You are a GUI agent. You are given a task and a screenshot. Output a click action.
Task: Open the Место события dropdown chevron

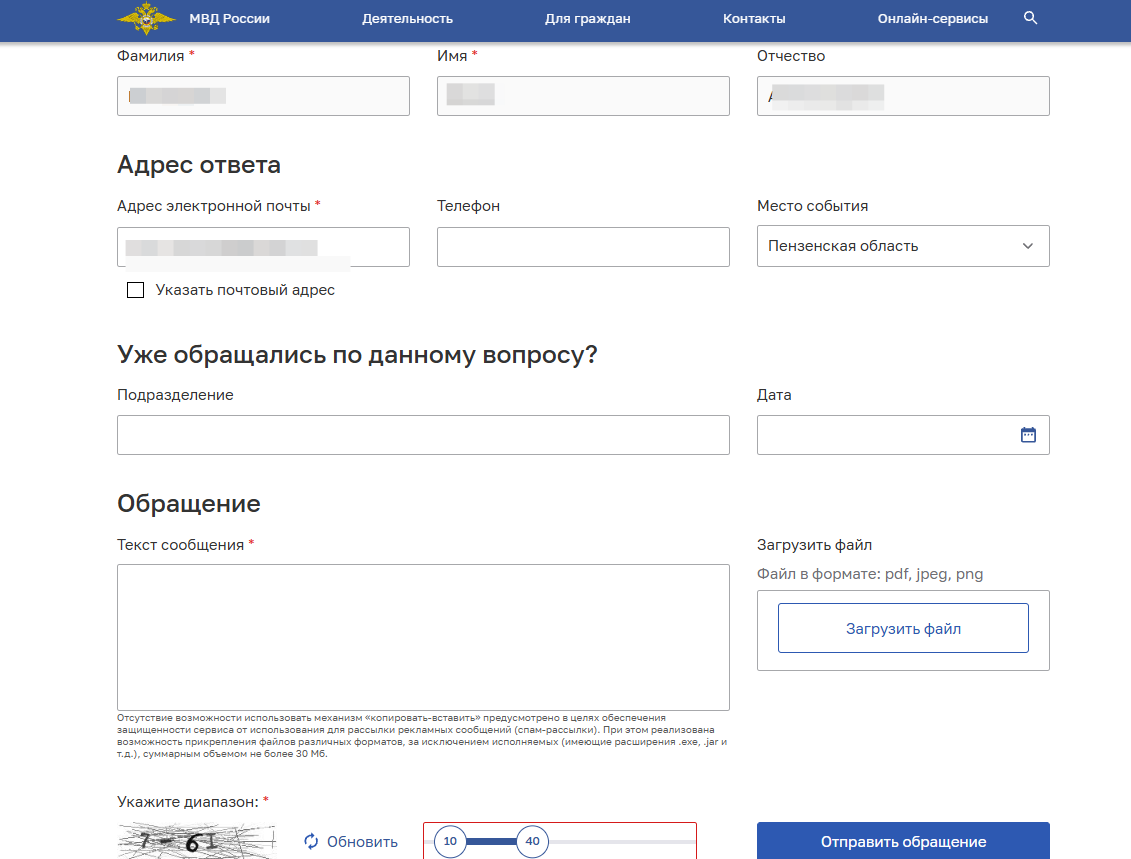click(1026, 246)
